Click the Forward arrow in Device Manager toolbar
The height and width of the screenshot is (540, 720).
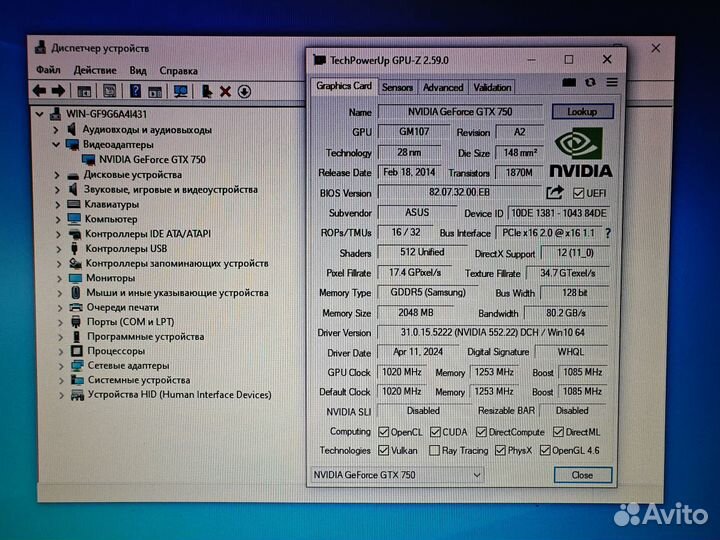tap(58, 91)
